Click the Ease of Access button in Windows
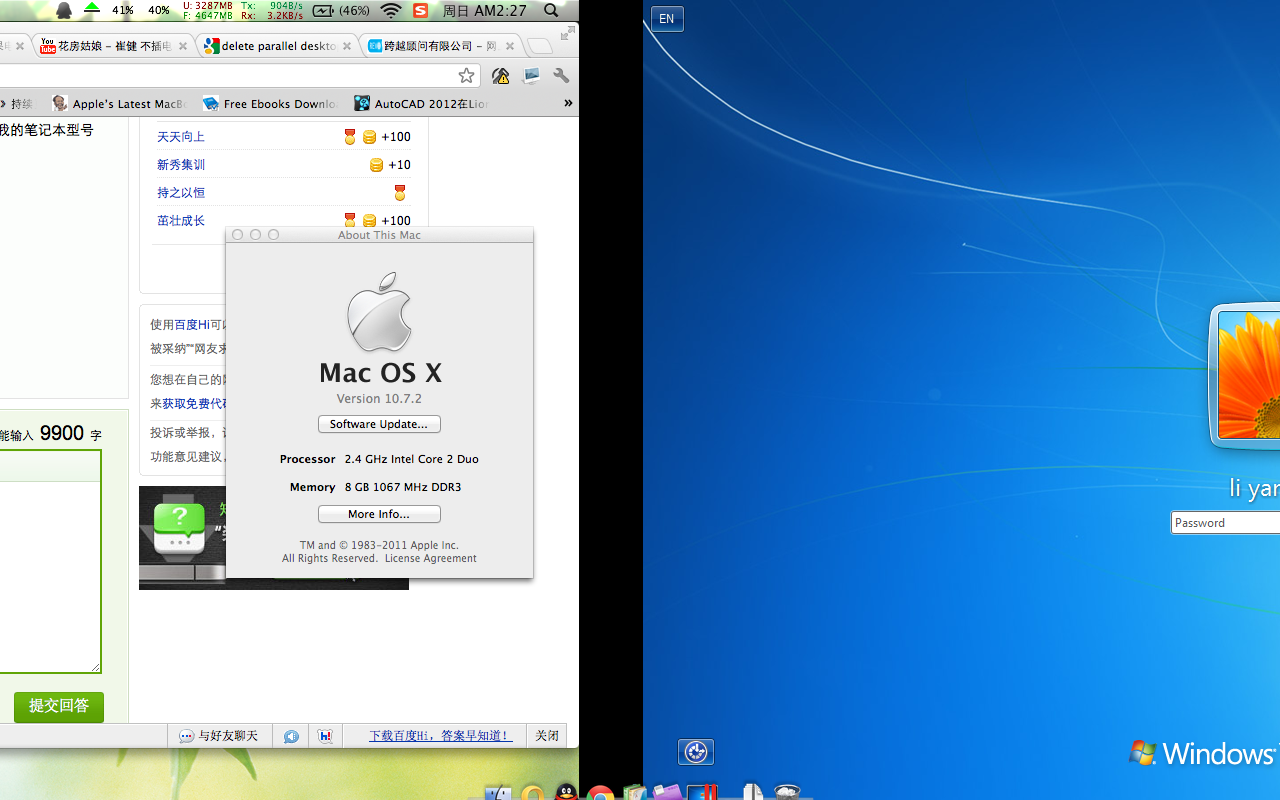1280x800 pixels. pyautogui.click(x=696, y=752)
